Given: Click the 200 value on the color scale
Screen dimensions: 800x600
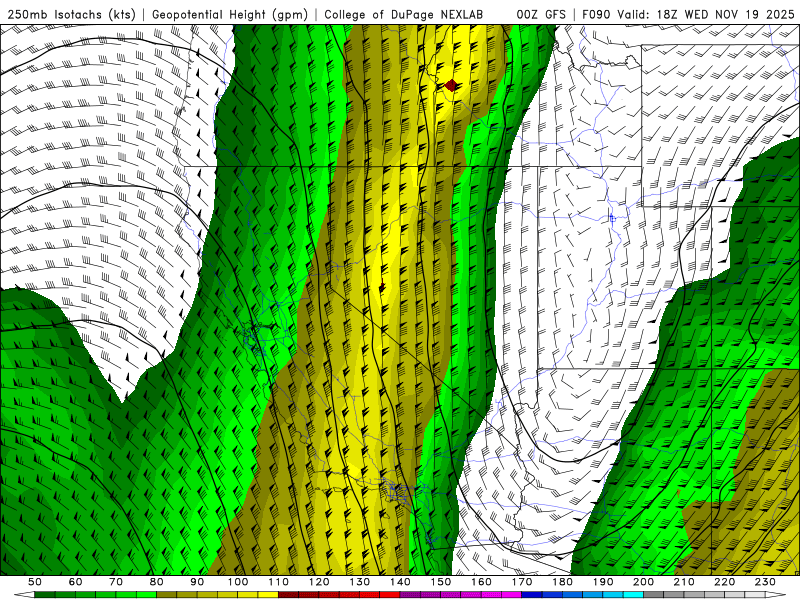Looking at the screenshot, I should (643, 582).
